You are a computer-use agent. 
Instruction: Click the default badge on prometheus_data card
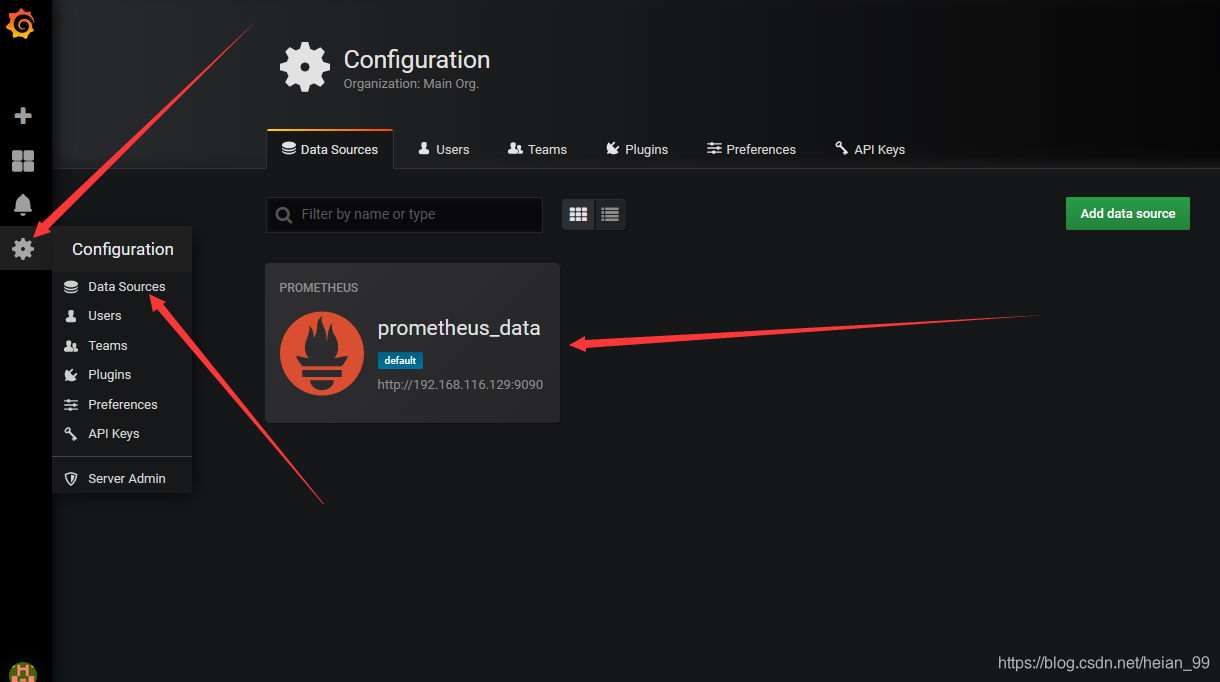(400, 360)
